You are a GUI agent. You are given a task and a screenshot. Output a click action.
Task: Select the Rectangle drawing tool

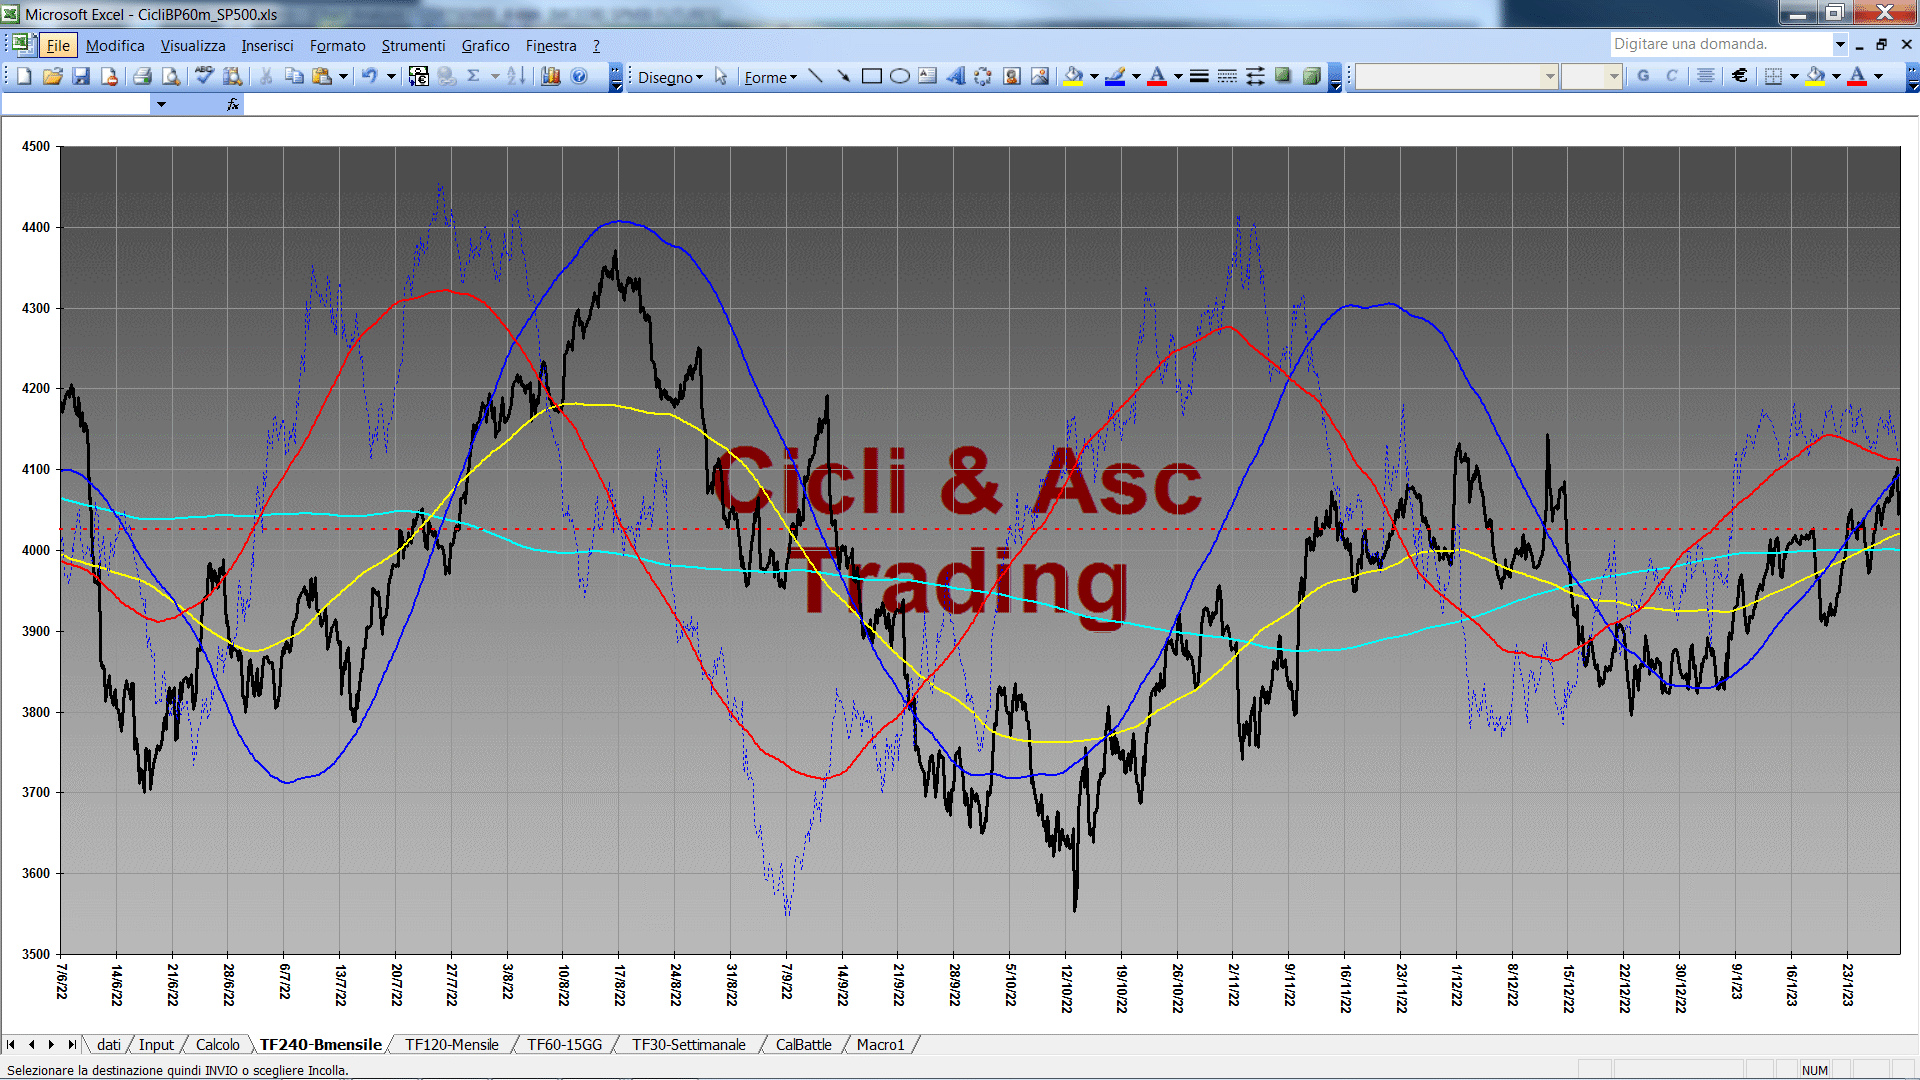coord(871,76)
